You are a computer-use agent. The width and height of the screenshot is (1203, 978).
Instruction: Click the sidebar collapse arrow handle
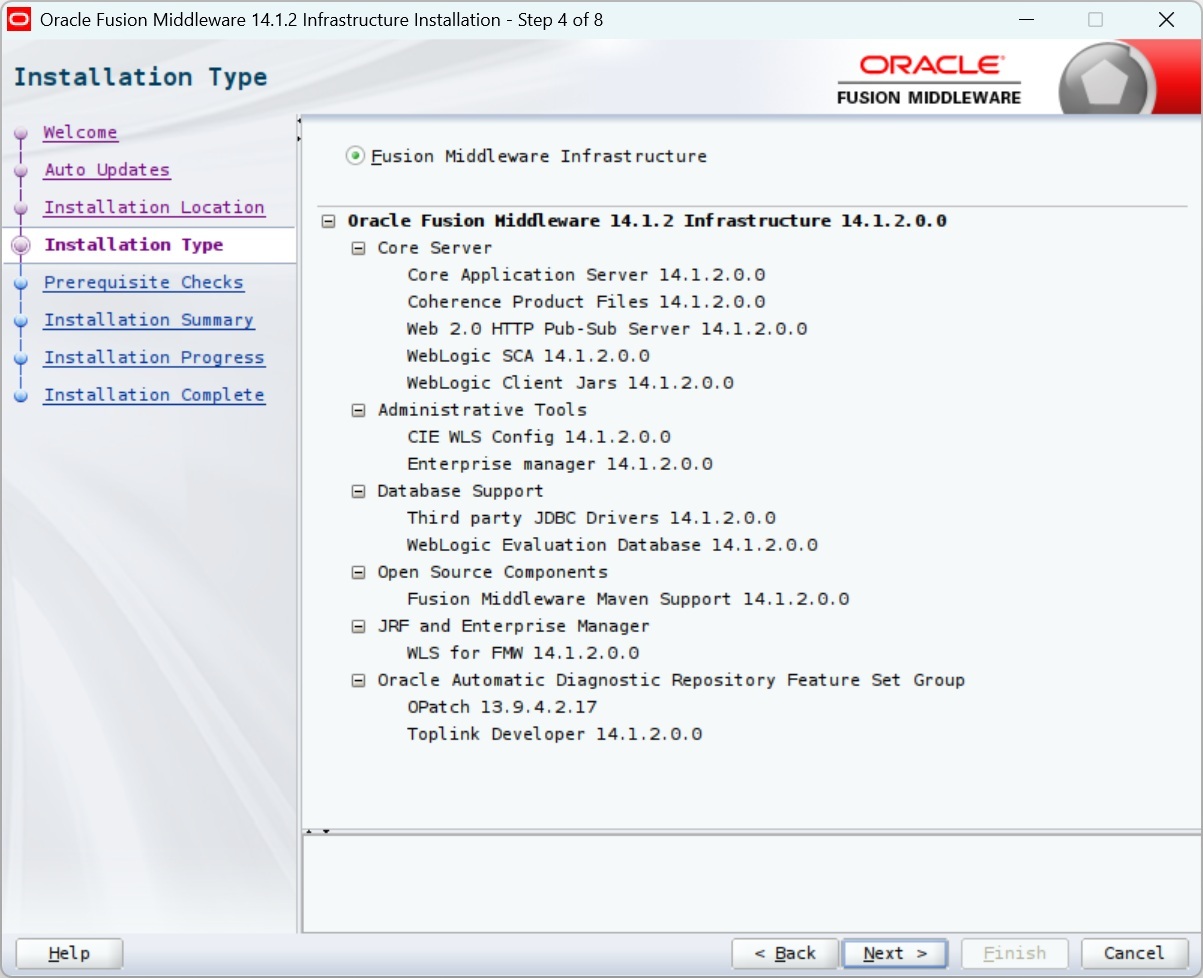[x=298, y=129]
